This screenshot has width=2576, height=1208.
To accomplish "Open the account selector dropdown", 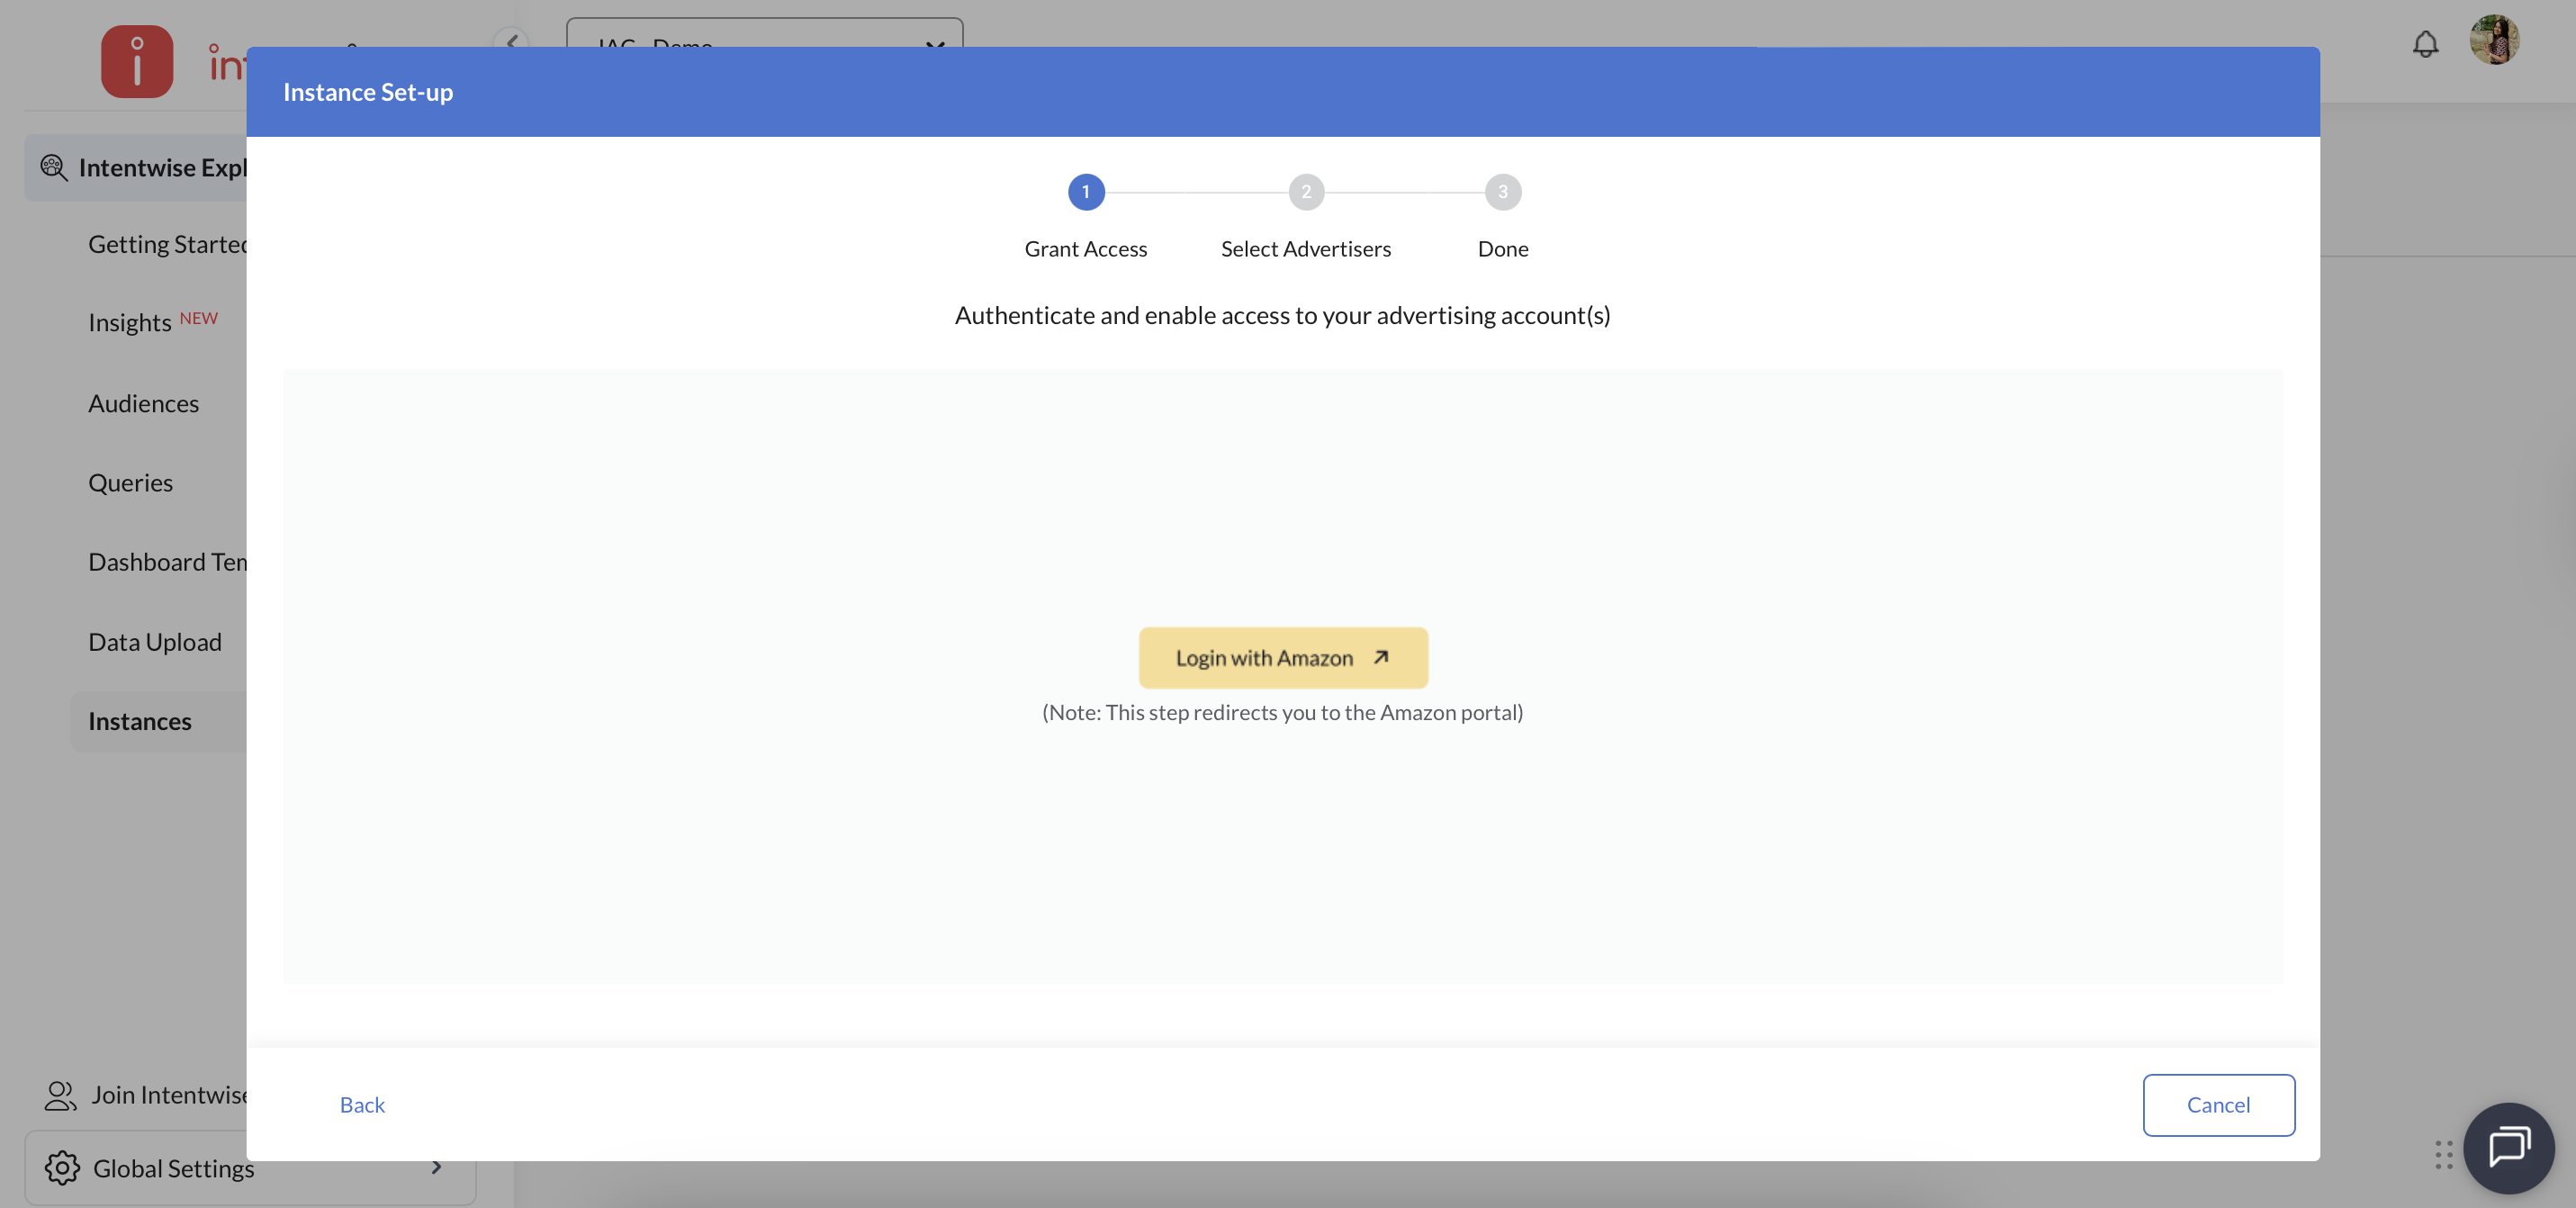I will 764,33.
